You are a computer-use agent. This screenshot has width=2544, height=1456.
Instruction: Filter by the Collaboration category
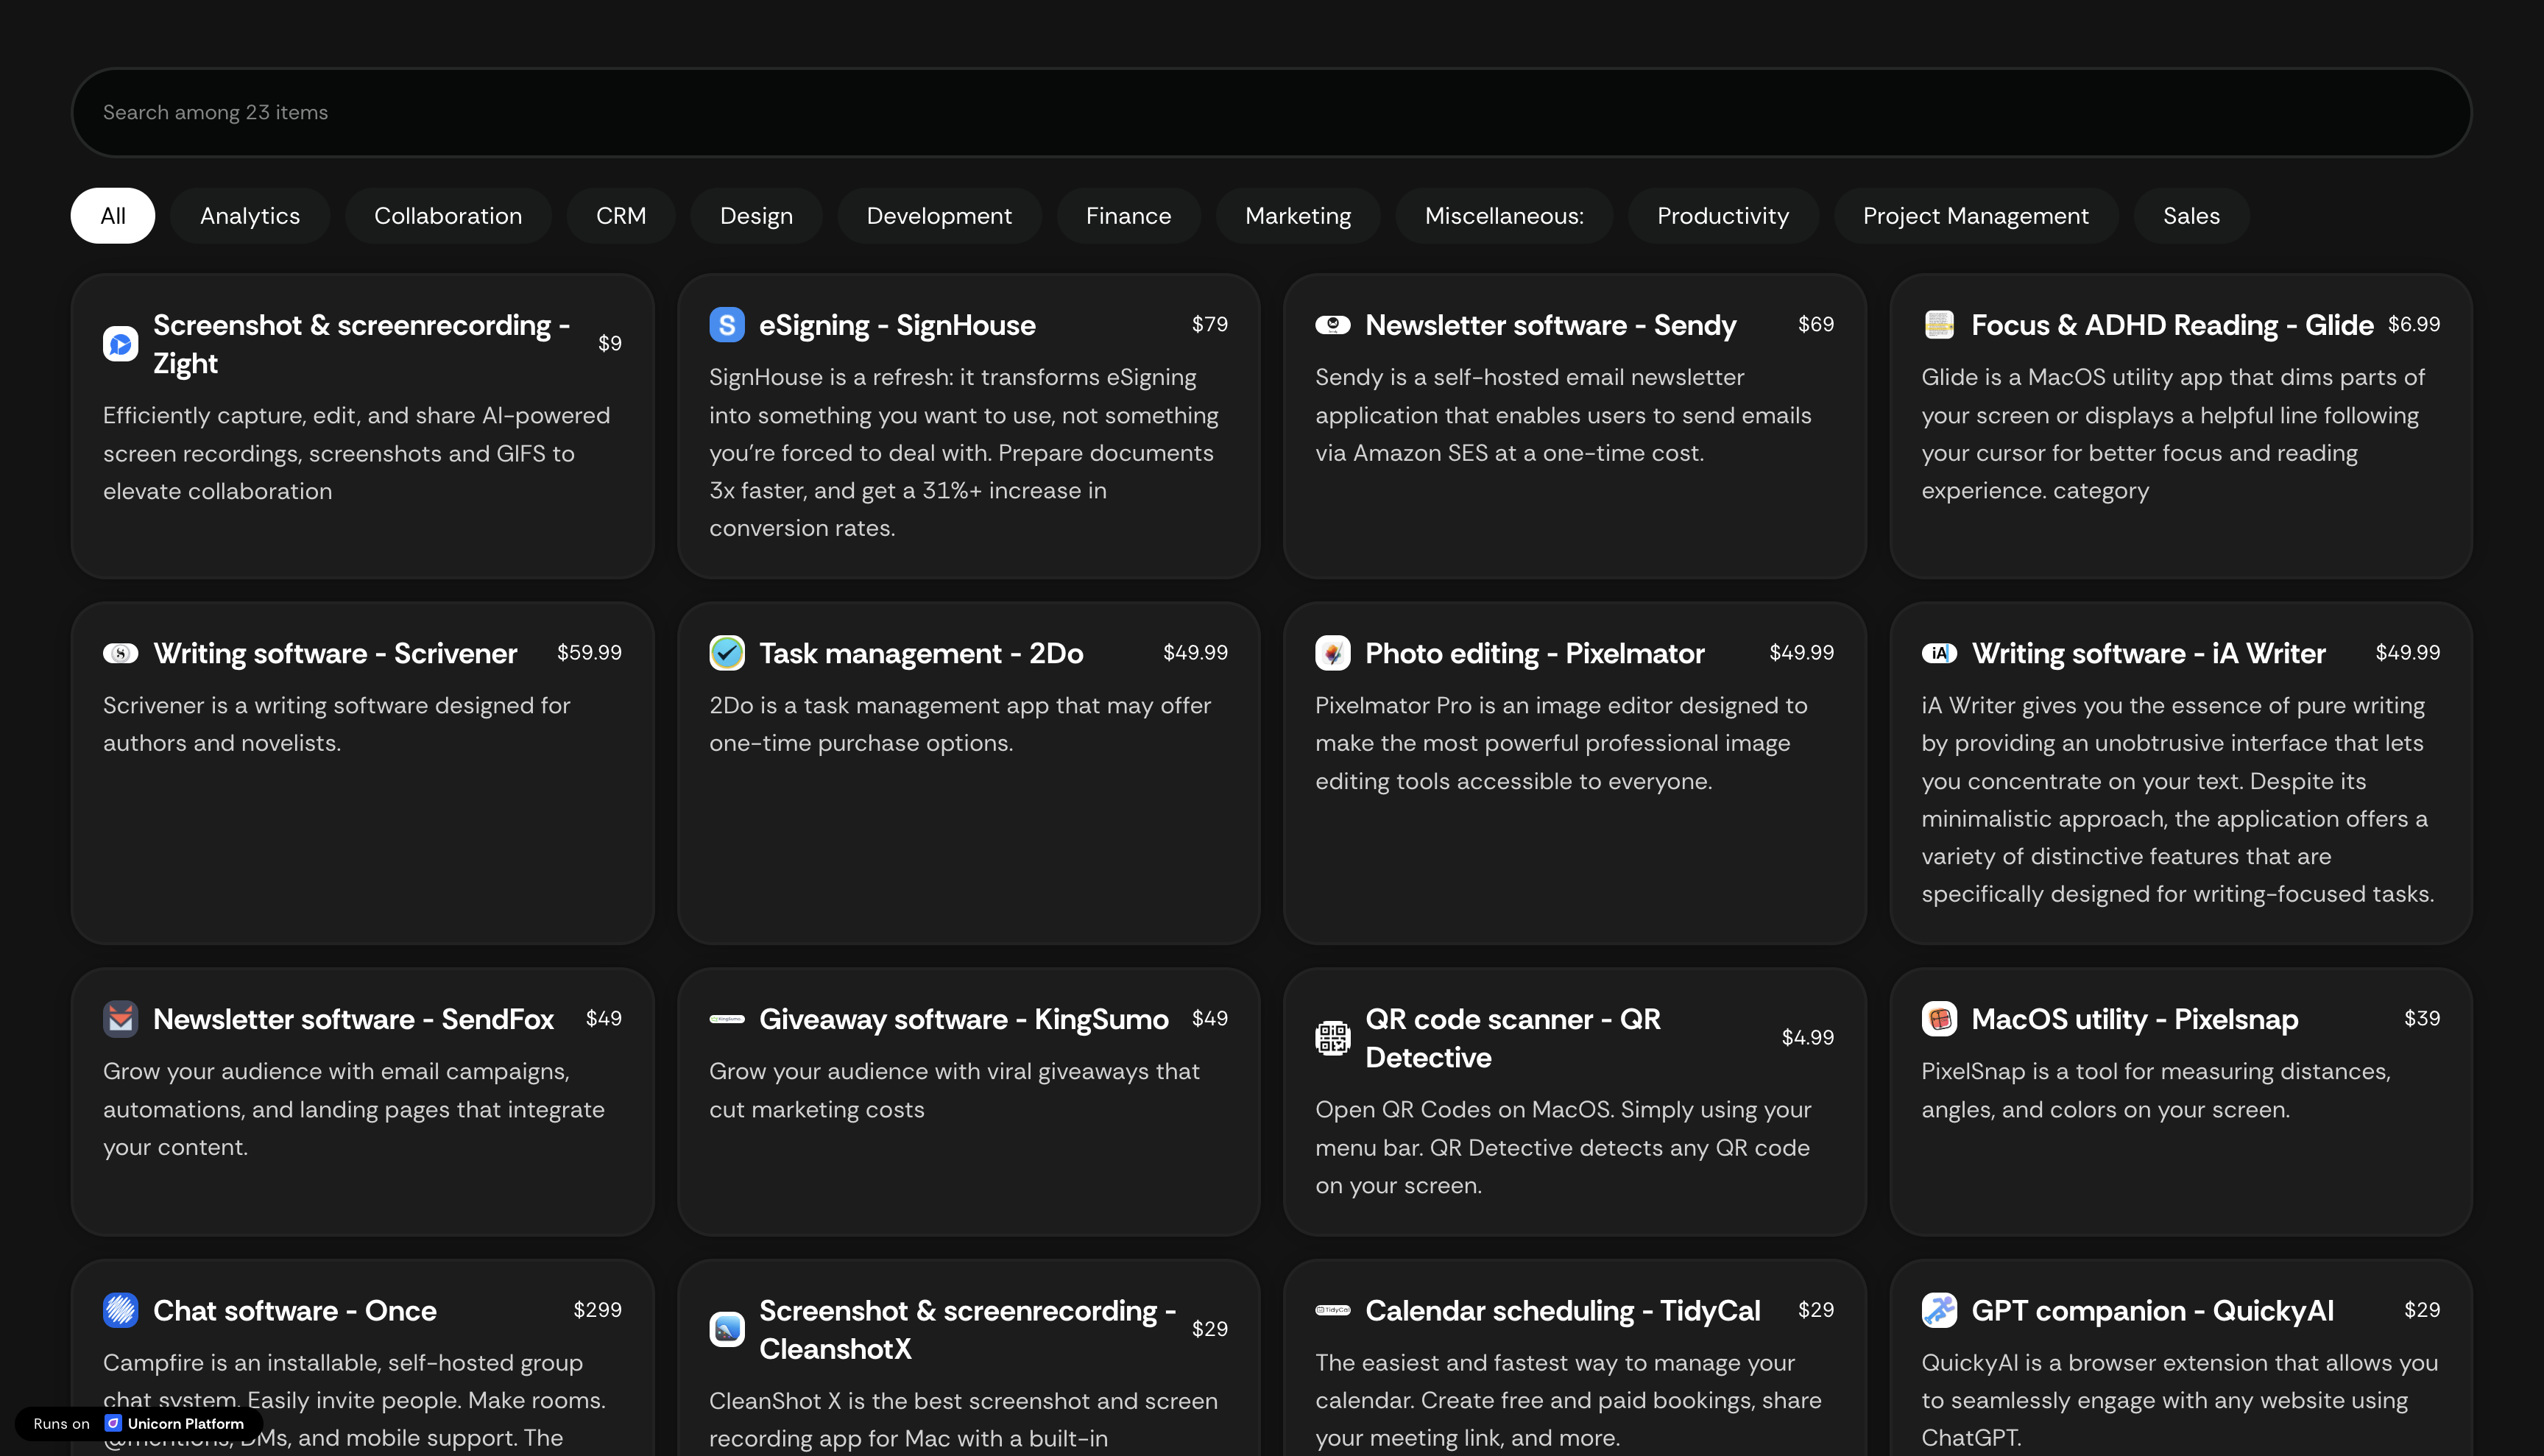[448, 216]
